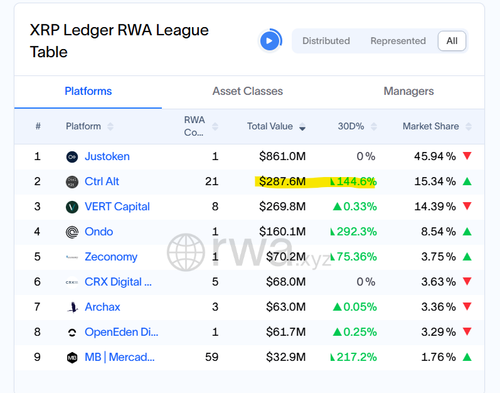The image size is (500, 393).
Task: Click the Ondo logo icon
Action: click(x=72, y=232)
